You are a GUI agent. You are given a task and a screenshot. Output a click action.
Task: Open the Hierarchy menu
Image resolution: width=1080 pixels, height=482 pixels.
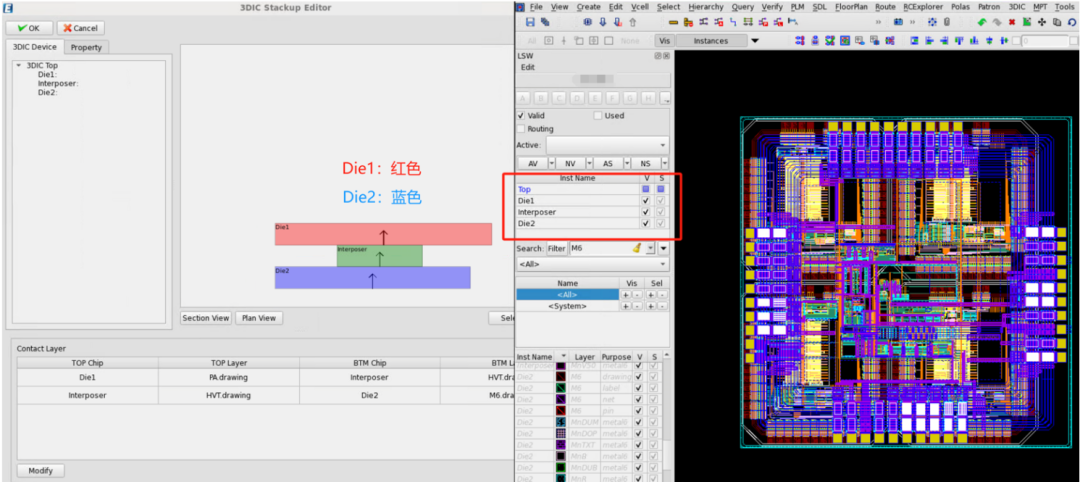(x=706, y=7)
